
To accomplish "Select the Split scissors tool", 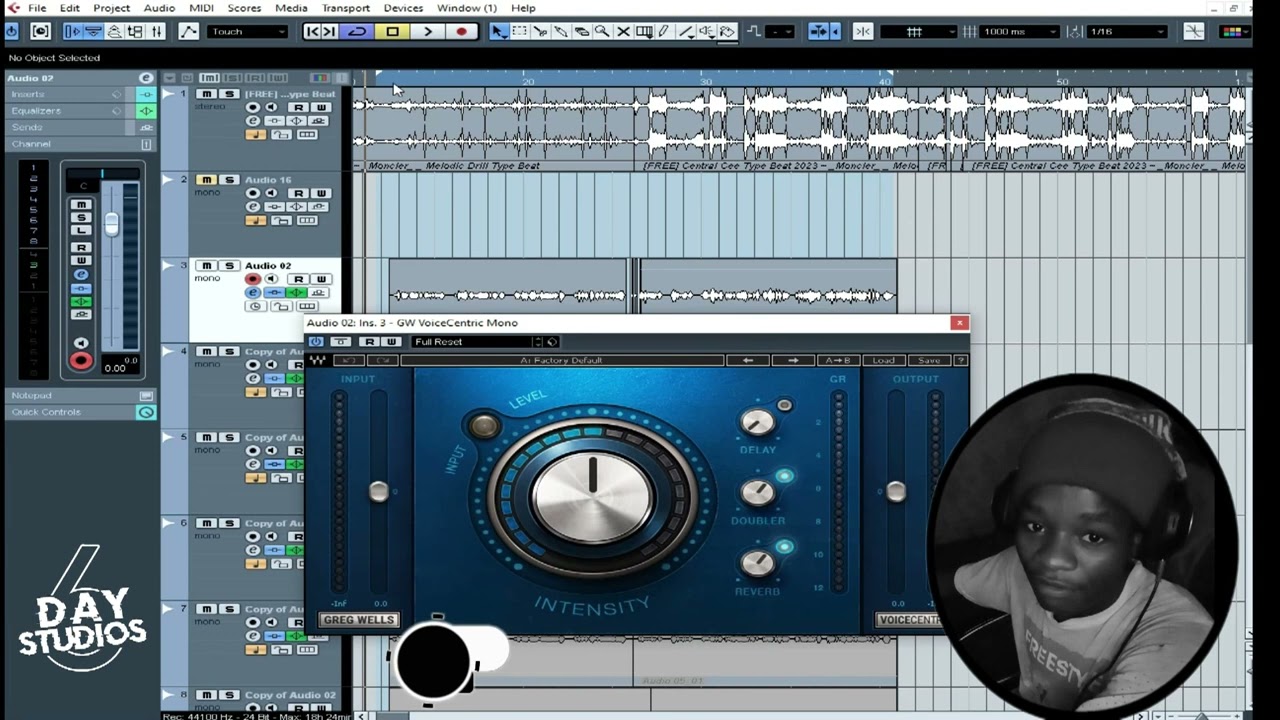I will pyautogui.click(x=540, y=32).
